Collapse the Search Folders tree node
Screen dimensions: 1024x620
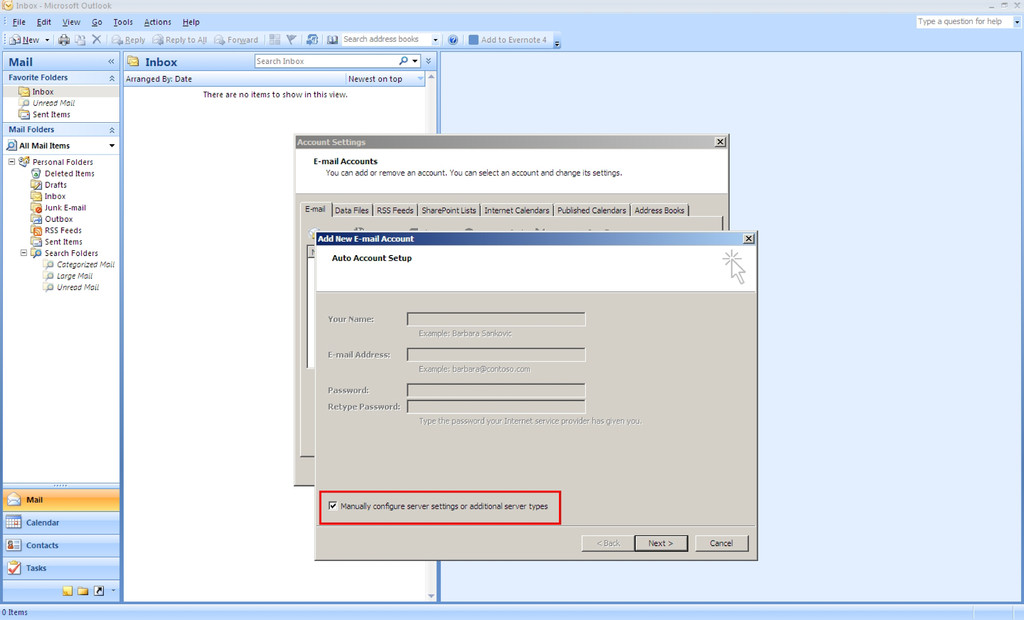[x=24, y=253]
